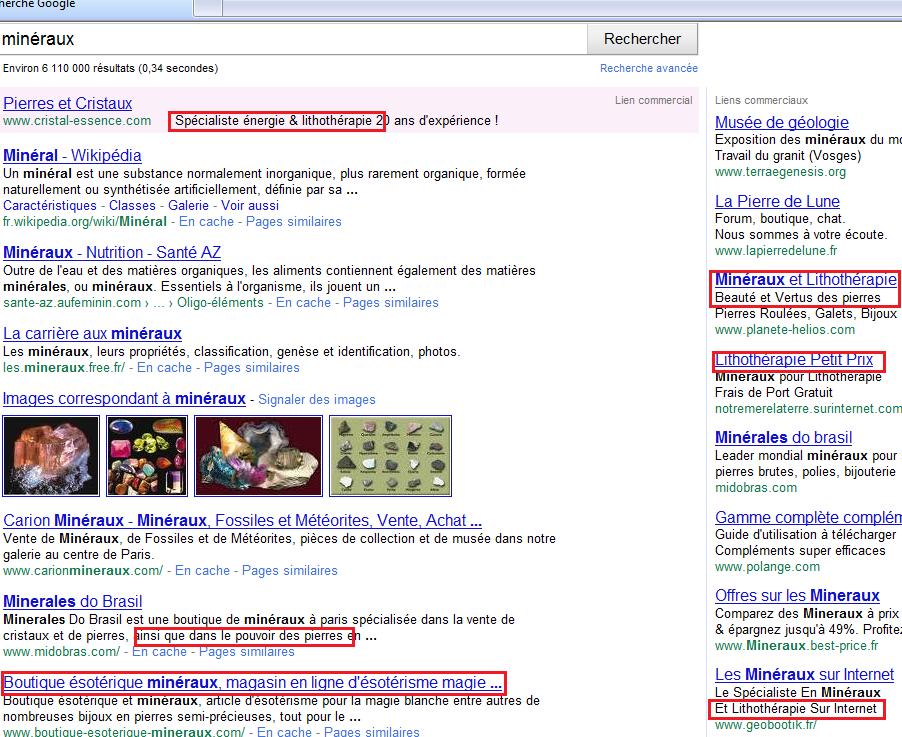
Task: Open the Lithothérapie Petit Prix ad
Action: [x=794, y=360]
